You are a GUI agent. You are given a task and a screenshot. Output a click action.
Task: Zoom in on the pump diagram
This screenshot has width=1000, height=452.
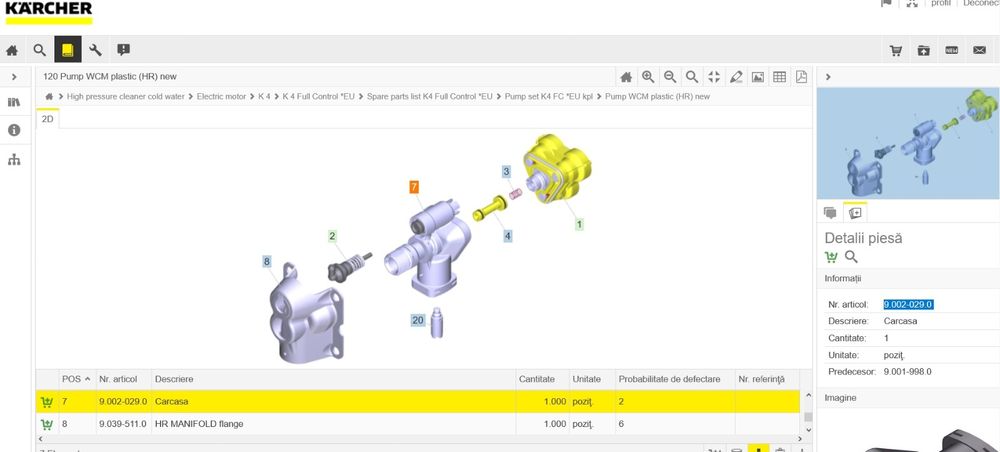click(x=648, y=77)
